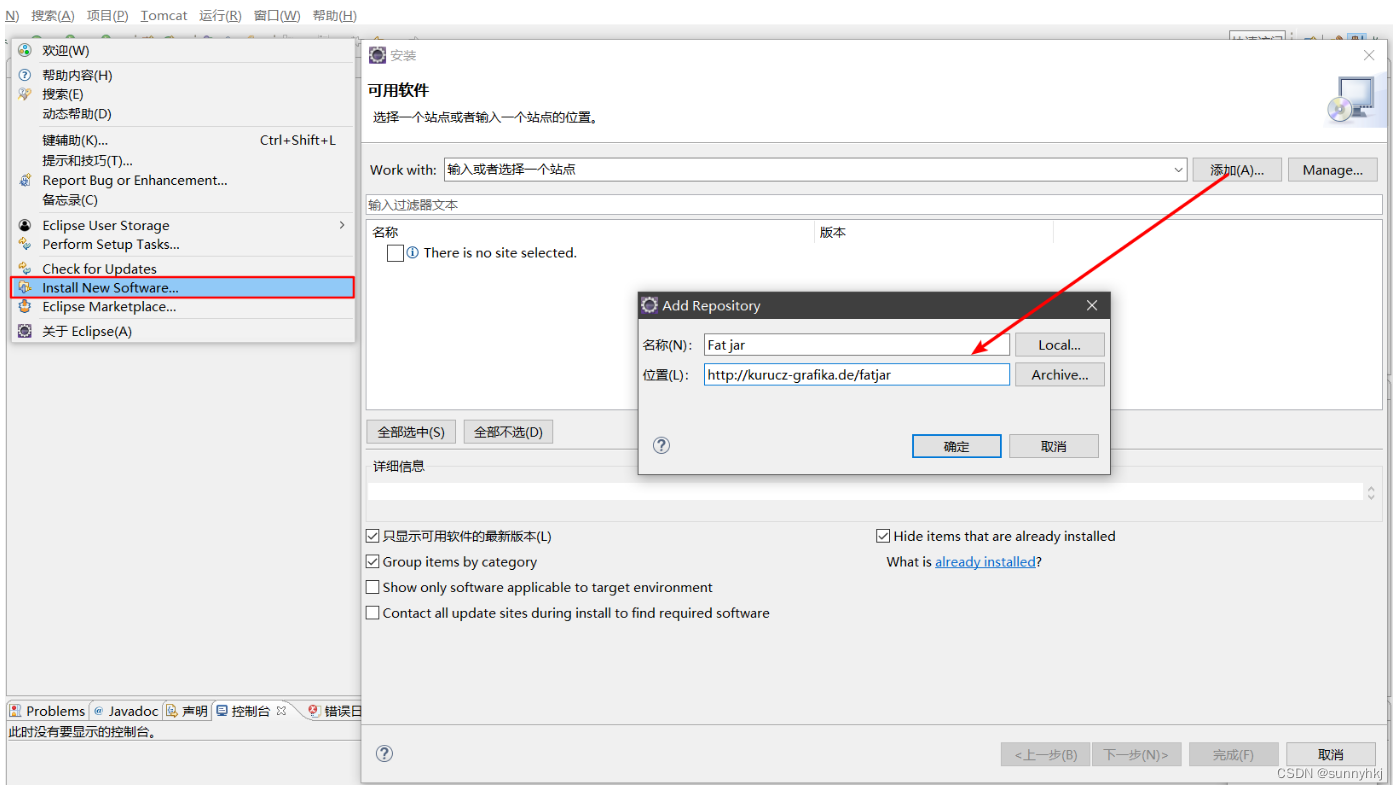This screenshot has width=1398, height=790.
Task: Close the Add Repository dialog with X
Action: 1092,305
